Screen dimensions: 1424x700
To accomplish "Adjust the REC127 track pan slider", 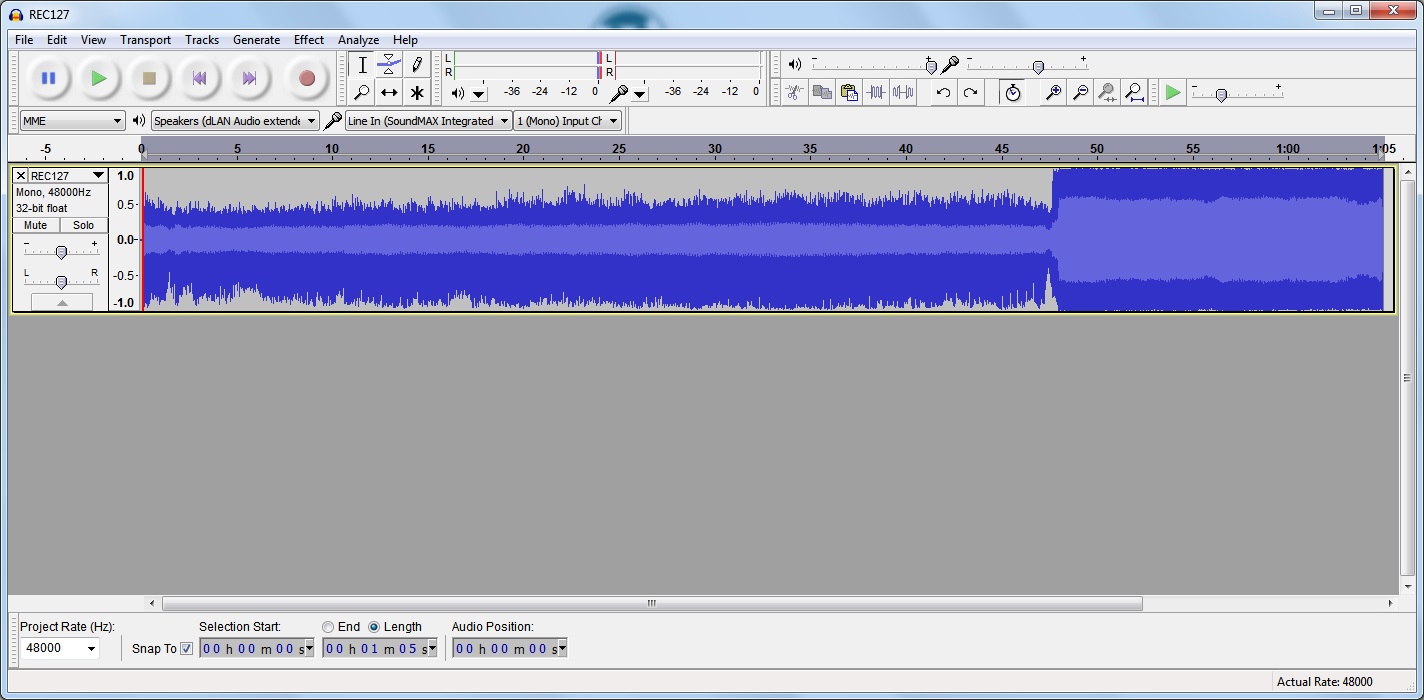I will coord(61,281).
